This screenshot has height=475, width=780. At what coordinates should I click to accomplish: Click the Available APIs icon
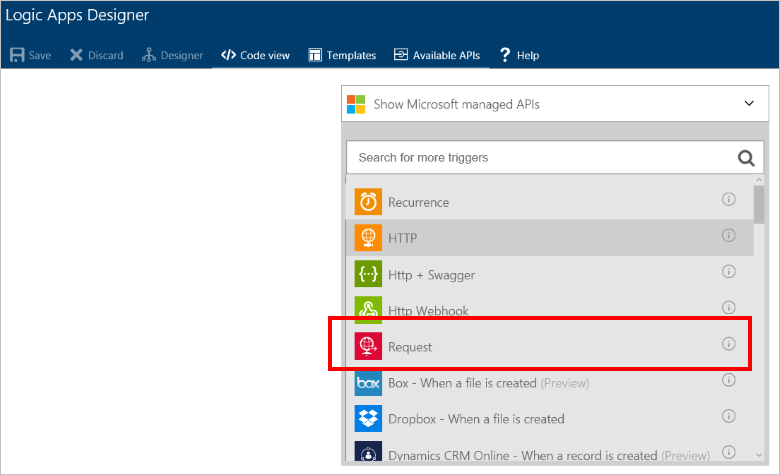400,54
